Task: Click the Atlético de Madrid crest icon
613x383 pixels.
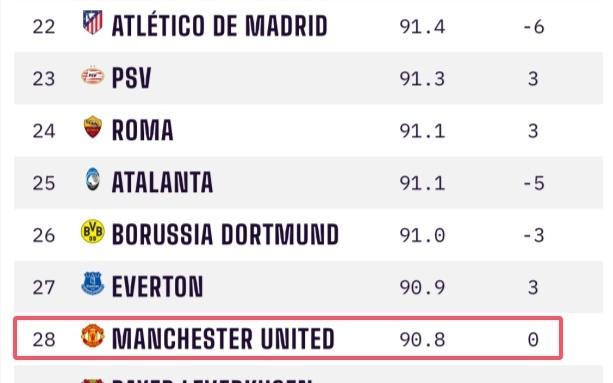Action: pos(93,22)
